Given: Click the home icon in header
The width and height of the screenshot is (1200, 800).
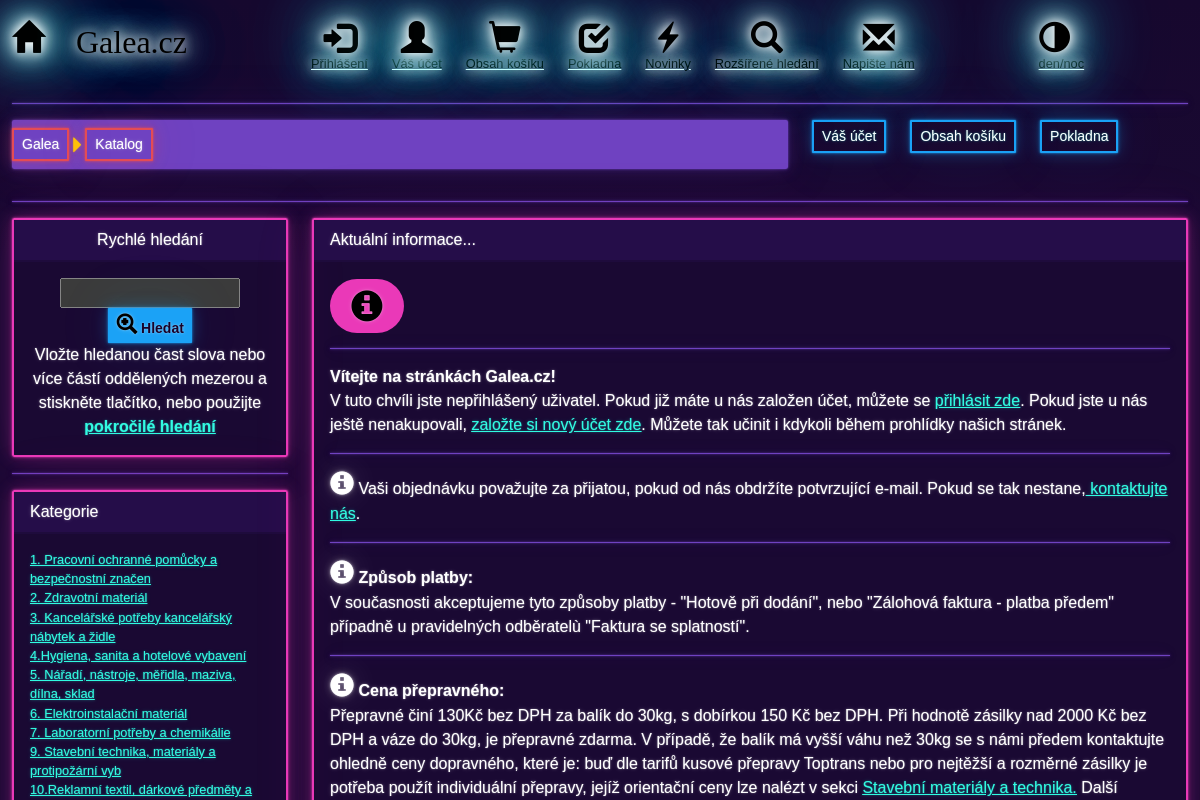Looking at the screenshot, I should pos(29,38).
